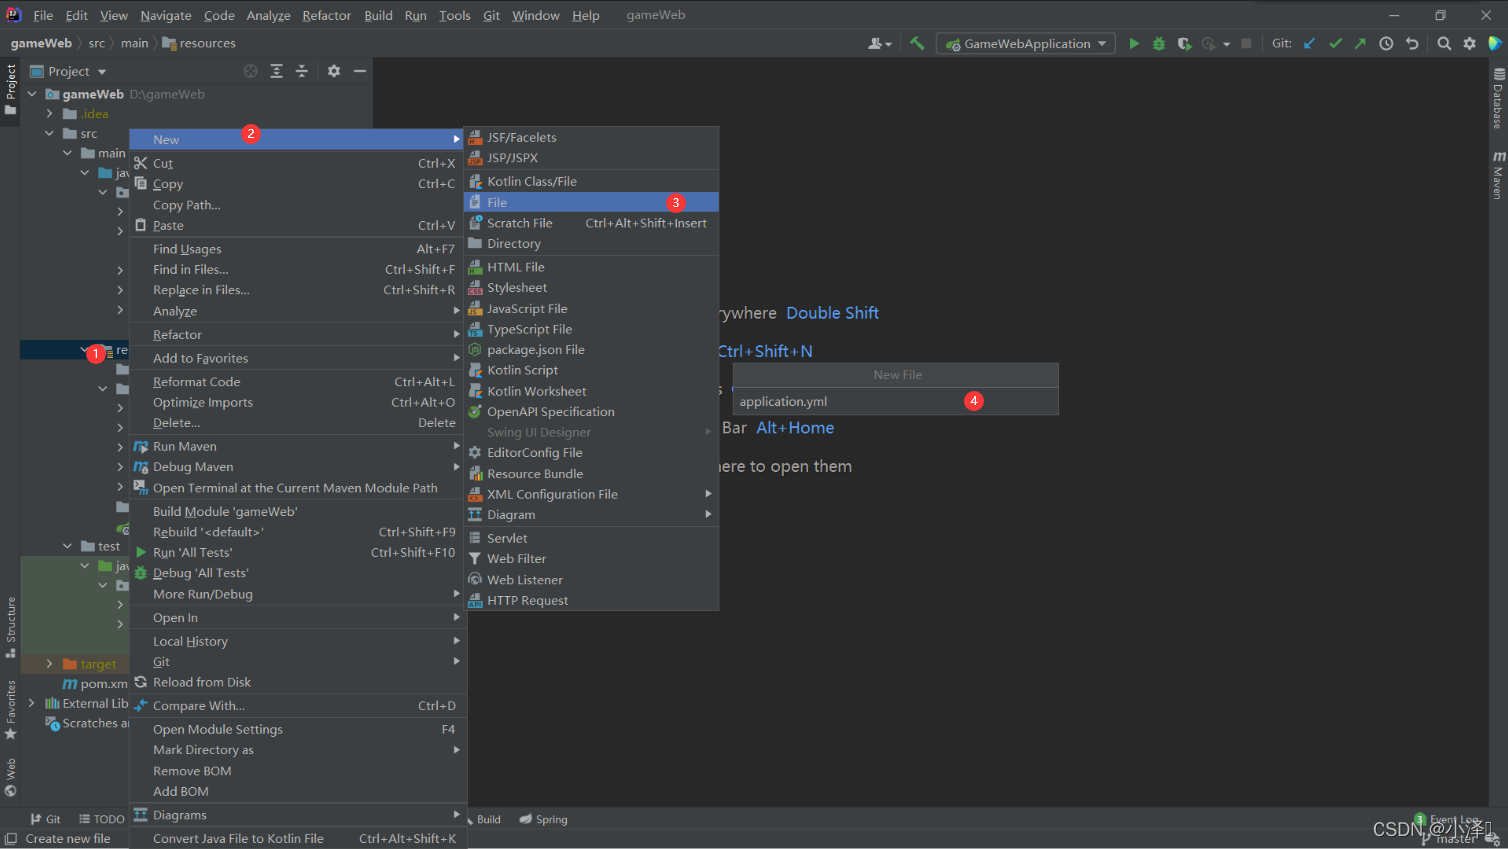Click the Stop square icon in the toolbar
The image size is (1508, 849).
coord(1246,43)
